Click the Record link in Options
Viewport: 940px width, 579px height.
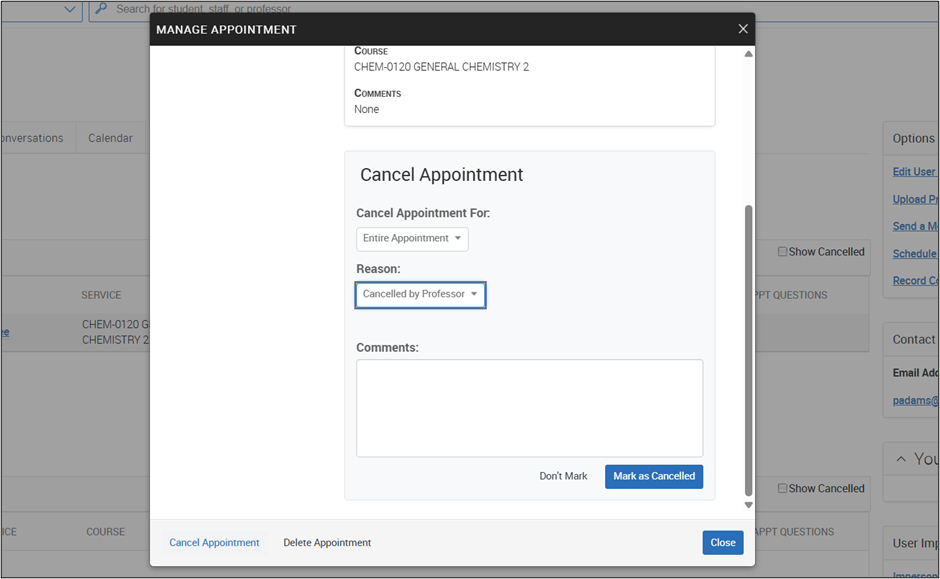915,281
